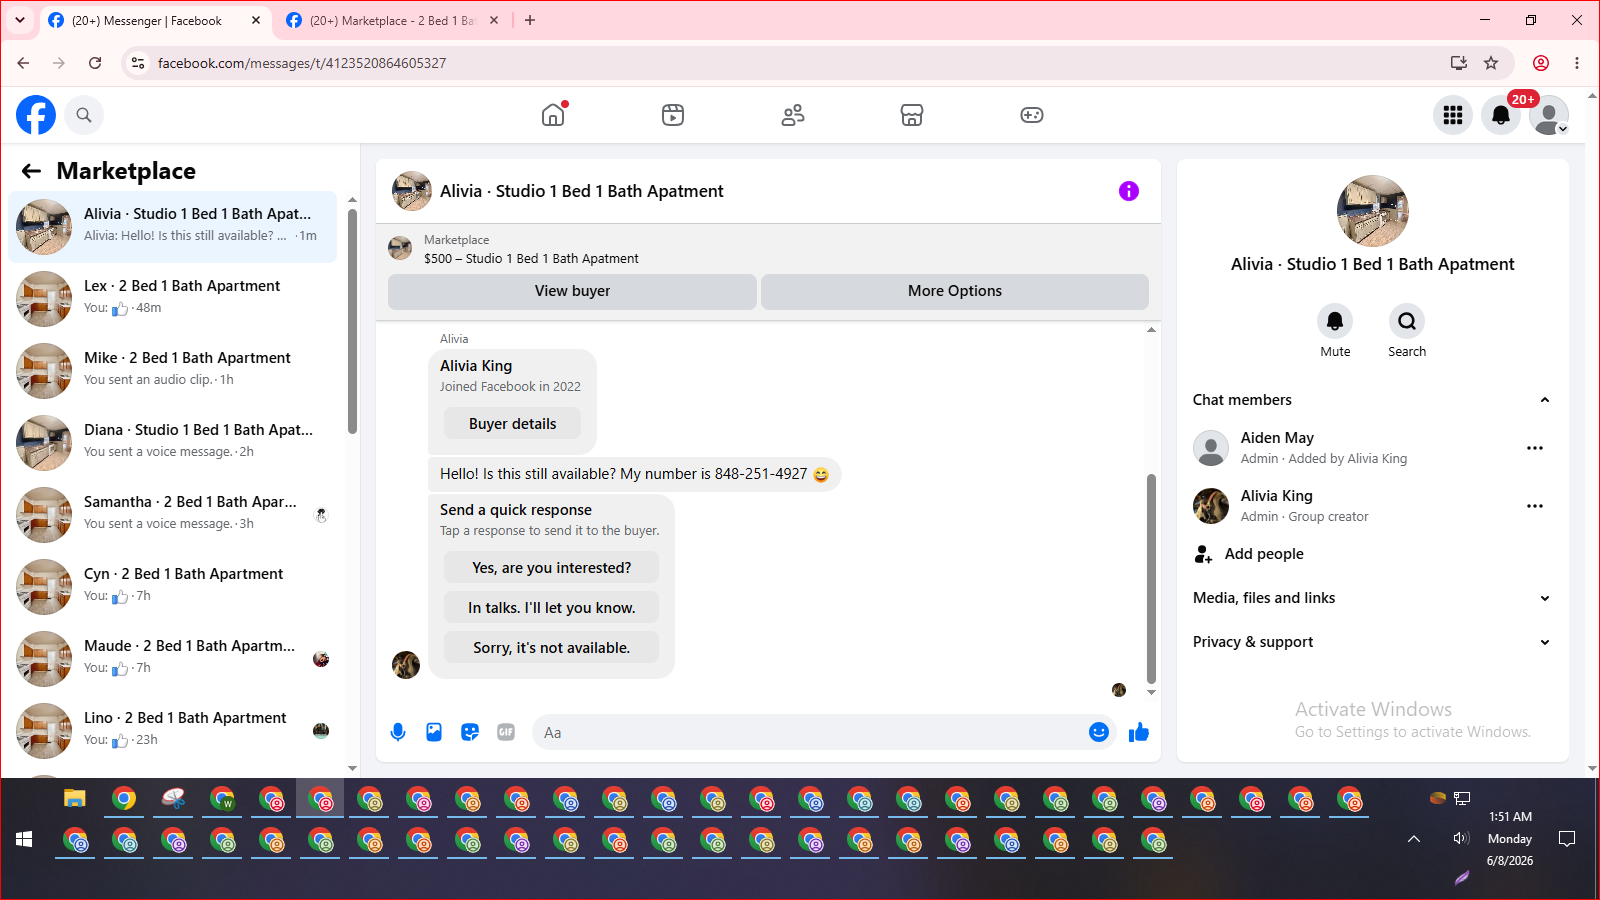Screen dimensions: 1600x900
Task: Click the address bar URL
Action: (x=302, y=63)
